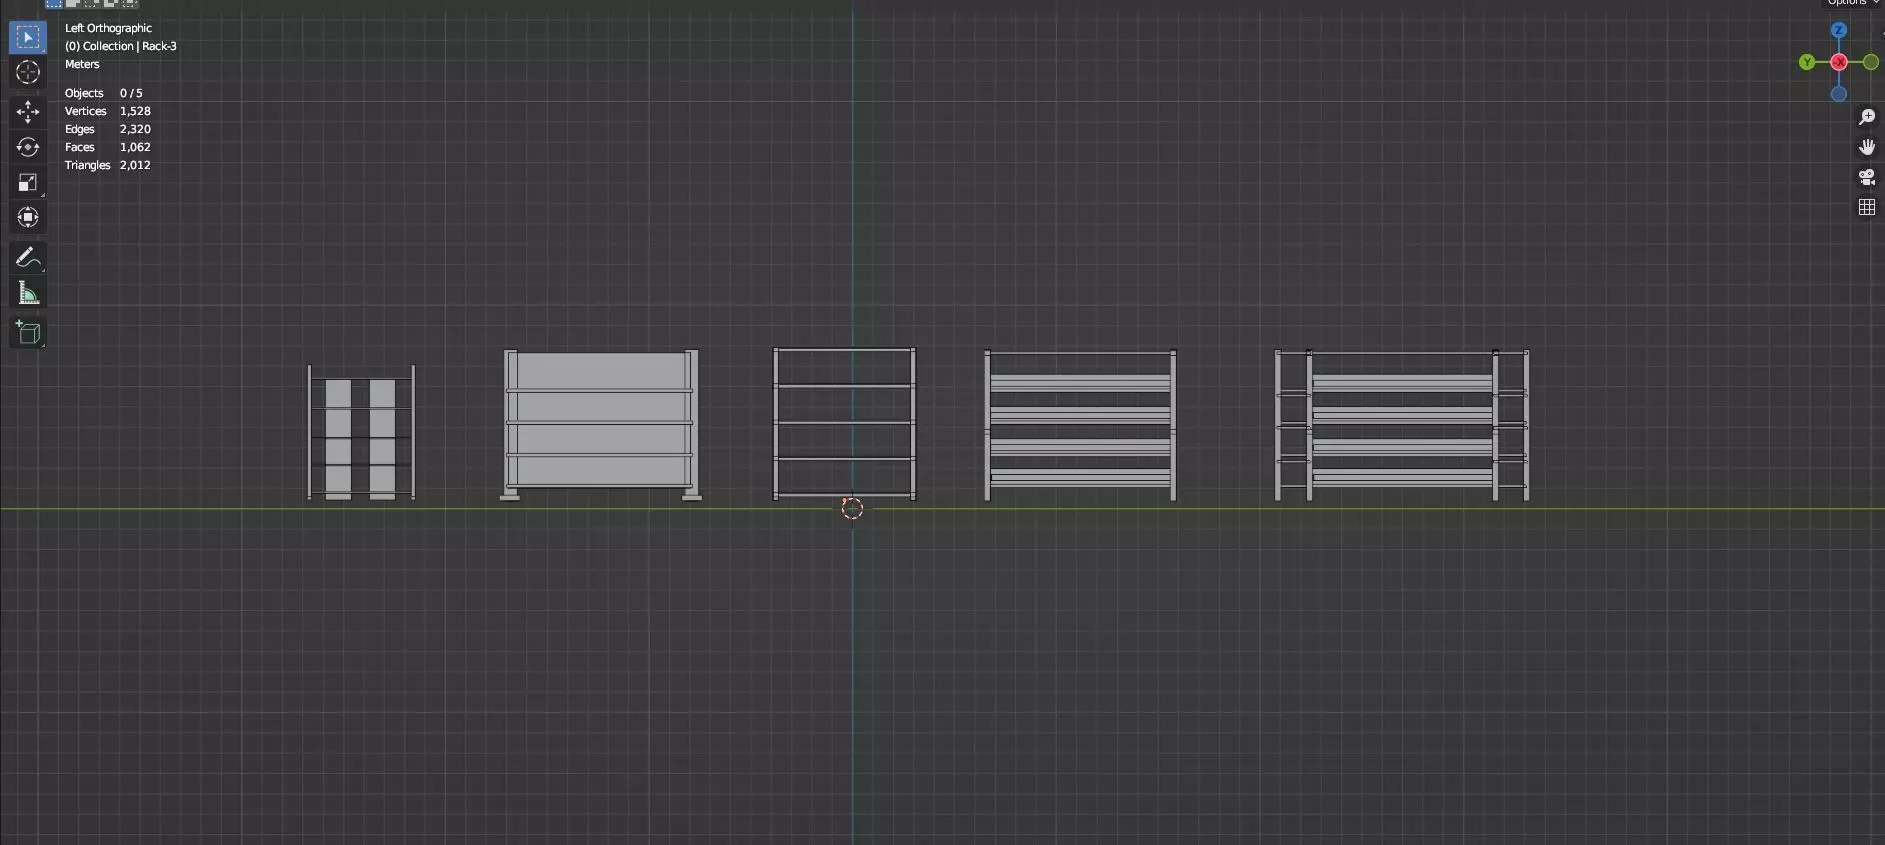Image resolution: width=1885 pixels, height=845 pixels.
Task: Click the Faces value '1,062'
Action: coord(135,147)
